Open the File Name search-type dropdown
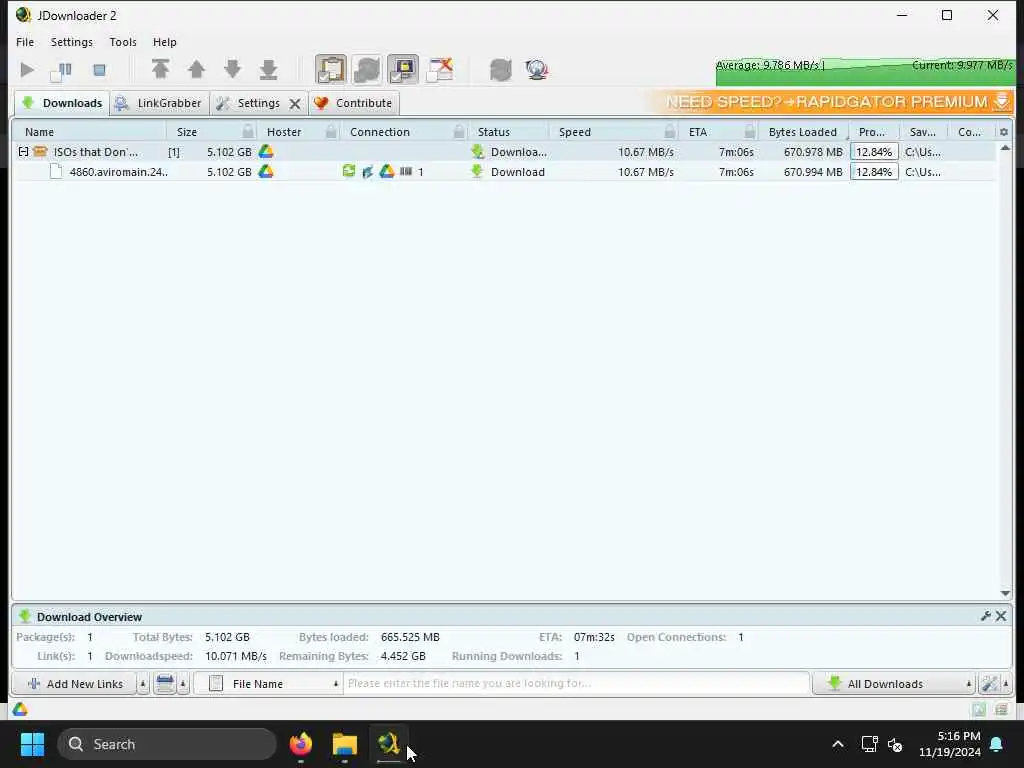1024x768 pixels. (x=268, y=684)
